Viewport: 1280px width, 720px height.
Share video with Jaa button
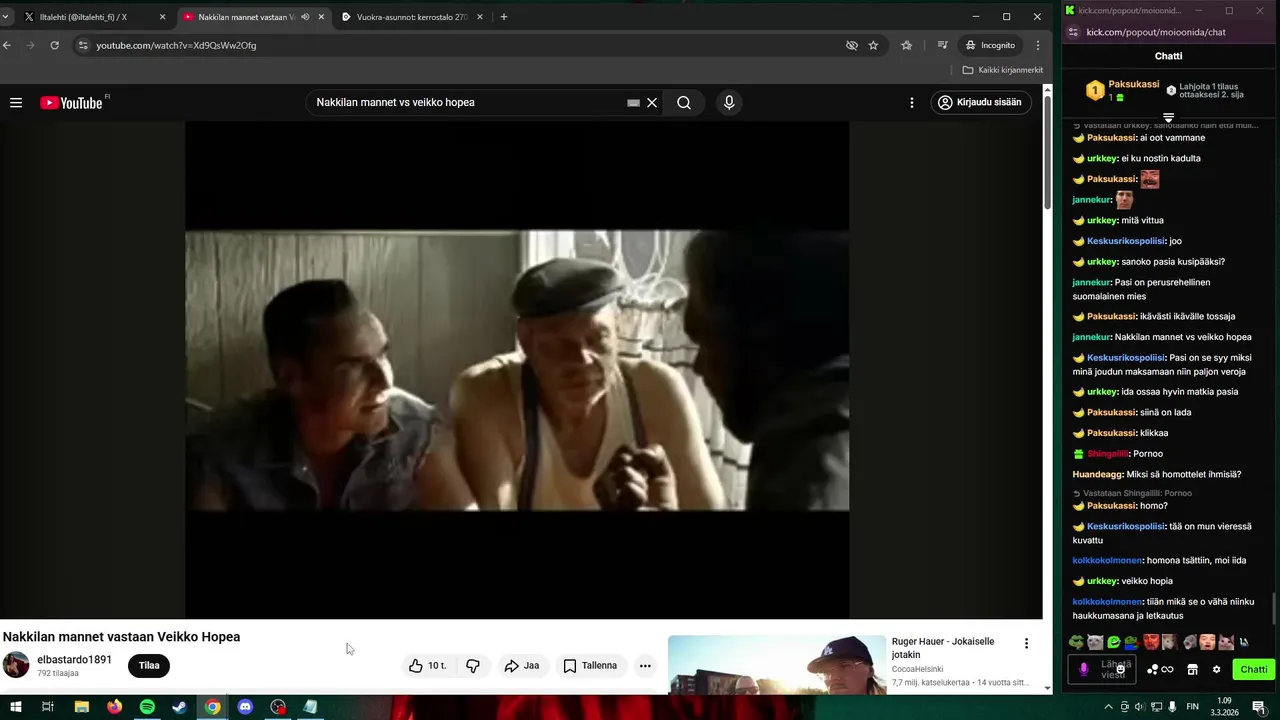[x=522, y=666]
